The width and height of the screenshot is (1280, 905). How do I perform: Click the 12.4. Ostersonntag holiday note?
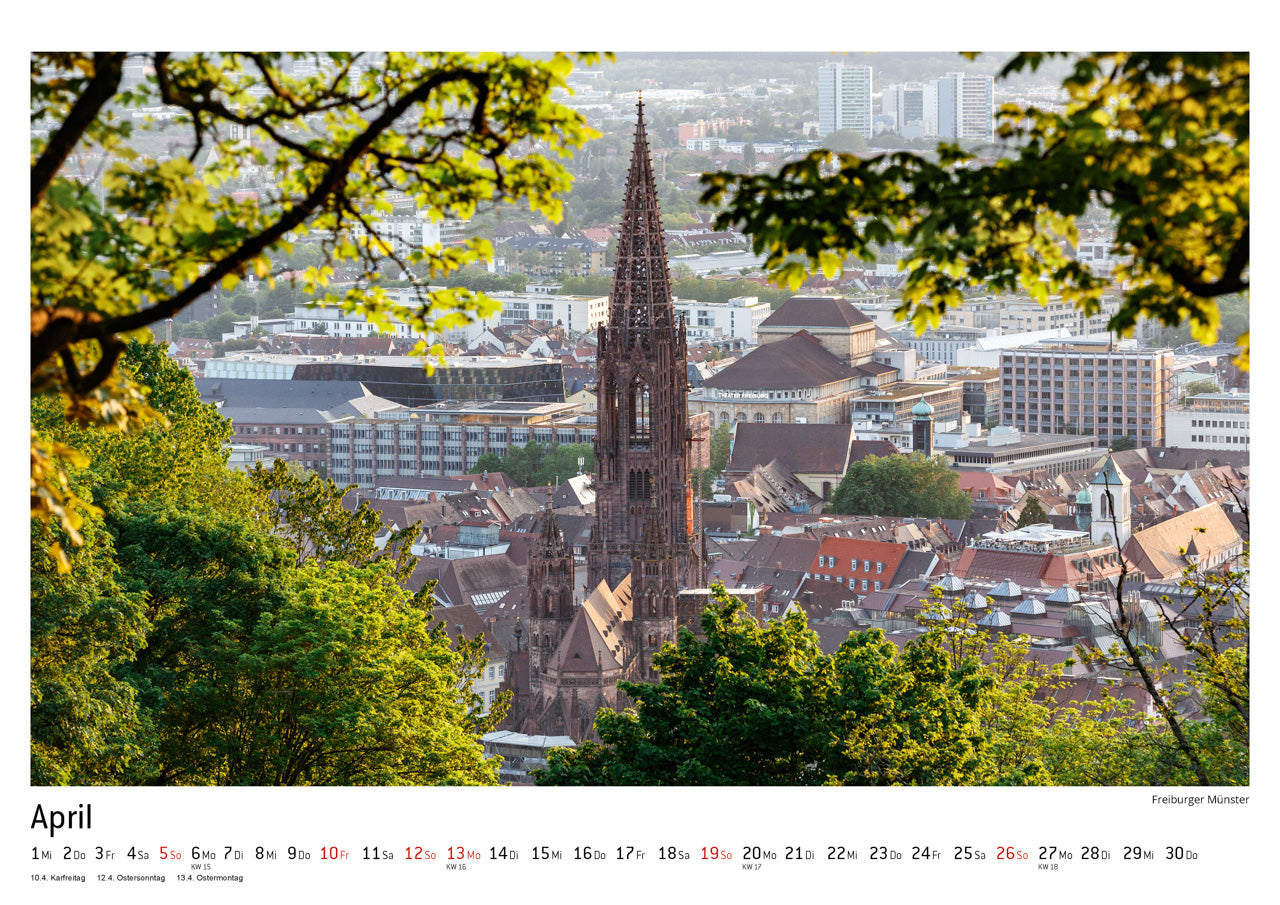pos(131,878)
